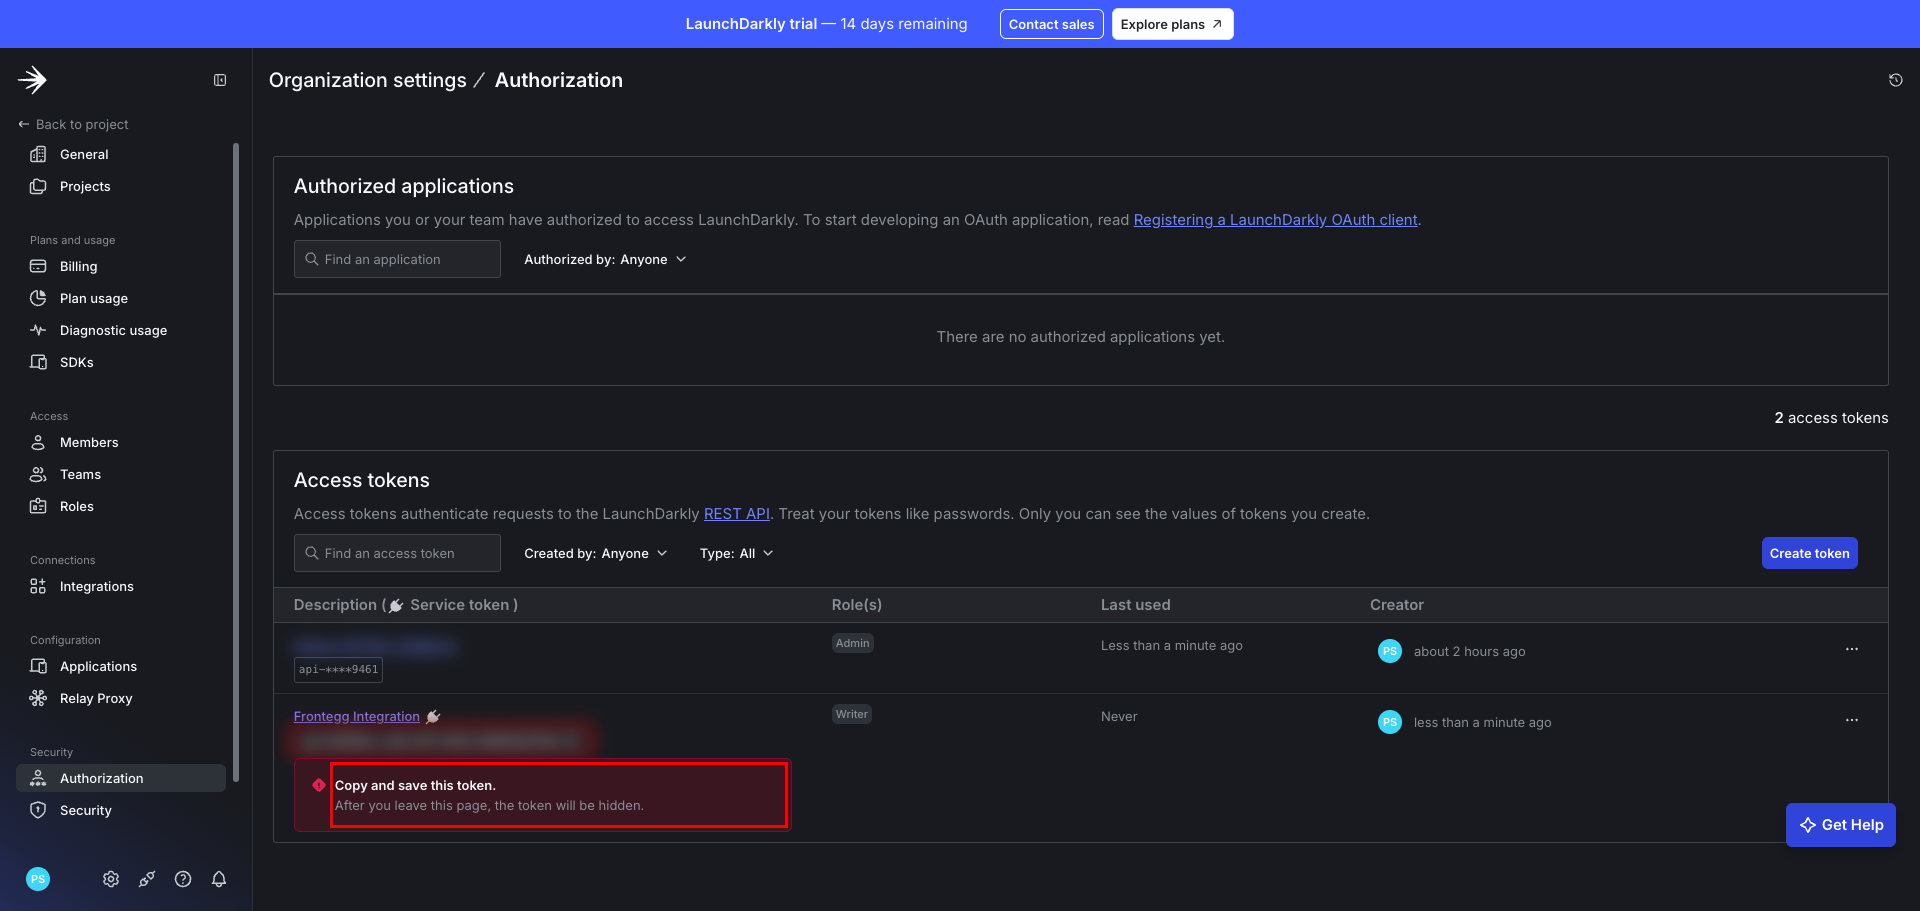Screen dimensions: 1920x911
Task: Open Relay Proxy page
Action: [121, 698]
